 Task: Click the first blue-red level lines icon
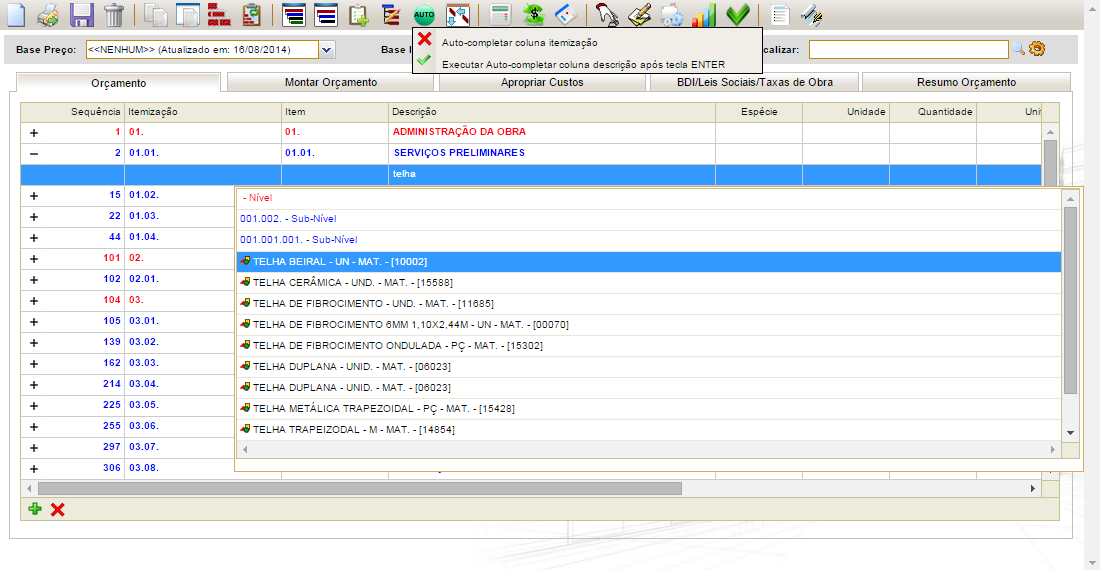pyautogui.click(x=293, y=15)
